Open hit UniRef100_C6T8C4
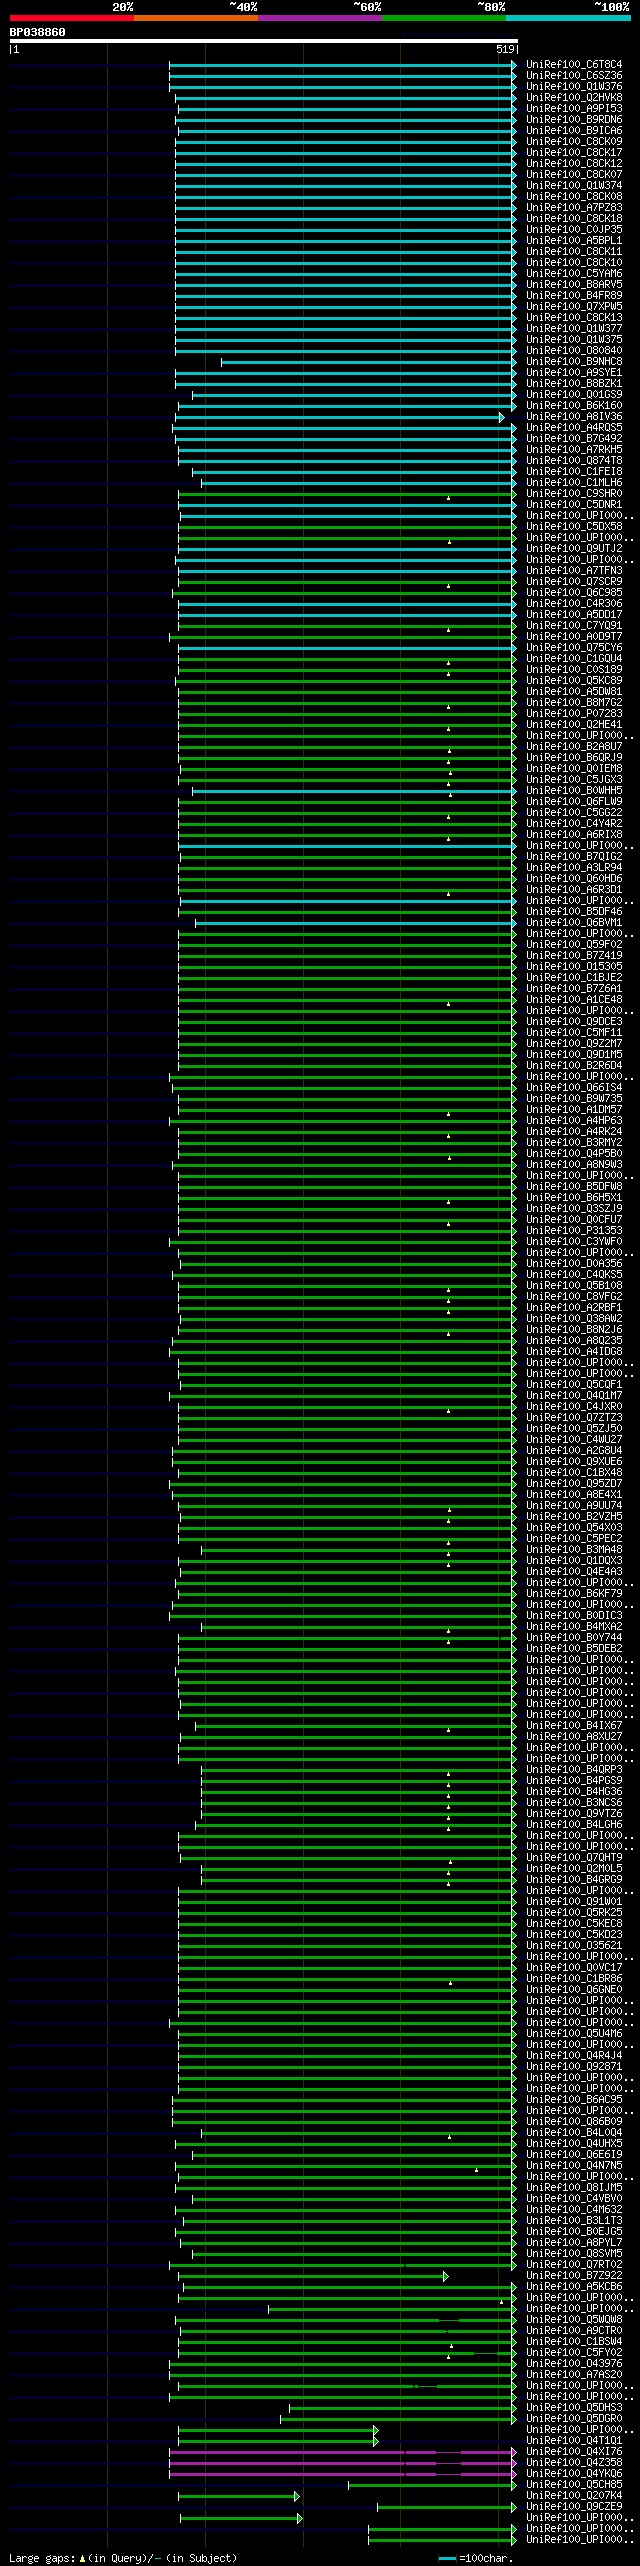This screenshot has width=640, height=2566. pyautogui.click(x=574, y=65)
